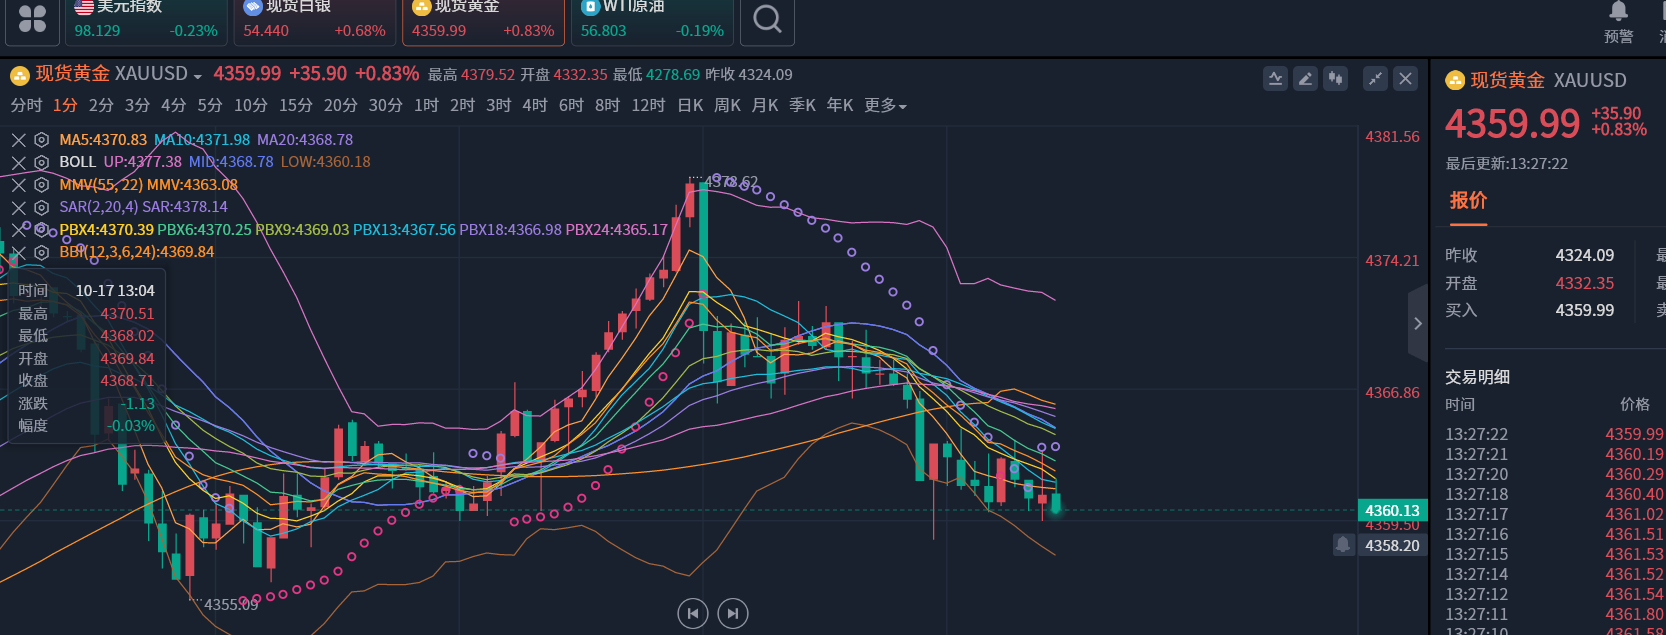Image resolution: width=1666 pixels, height=635 pixels.
Task: Remove the SAR indicator from chart
Action: [x=18, y=207]
